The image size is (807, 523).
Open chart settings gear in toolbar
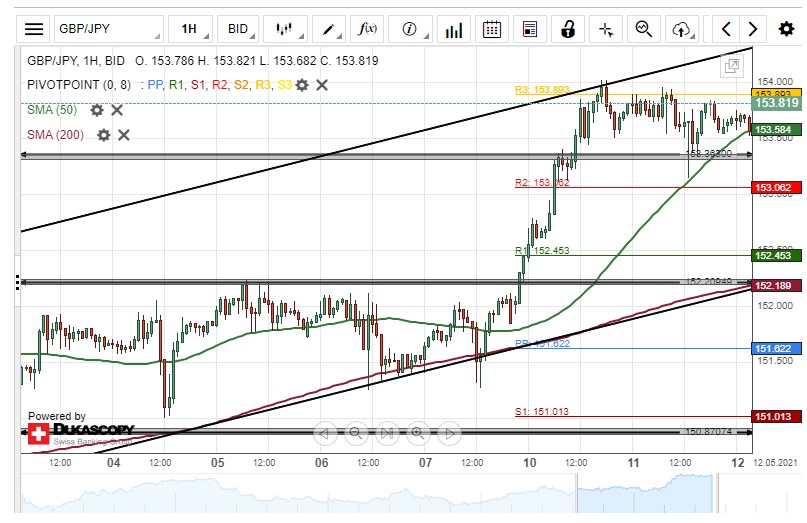(786, 29)
